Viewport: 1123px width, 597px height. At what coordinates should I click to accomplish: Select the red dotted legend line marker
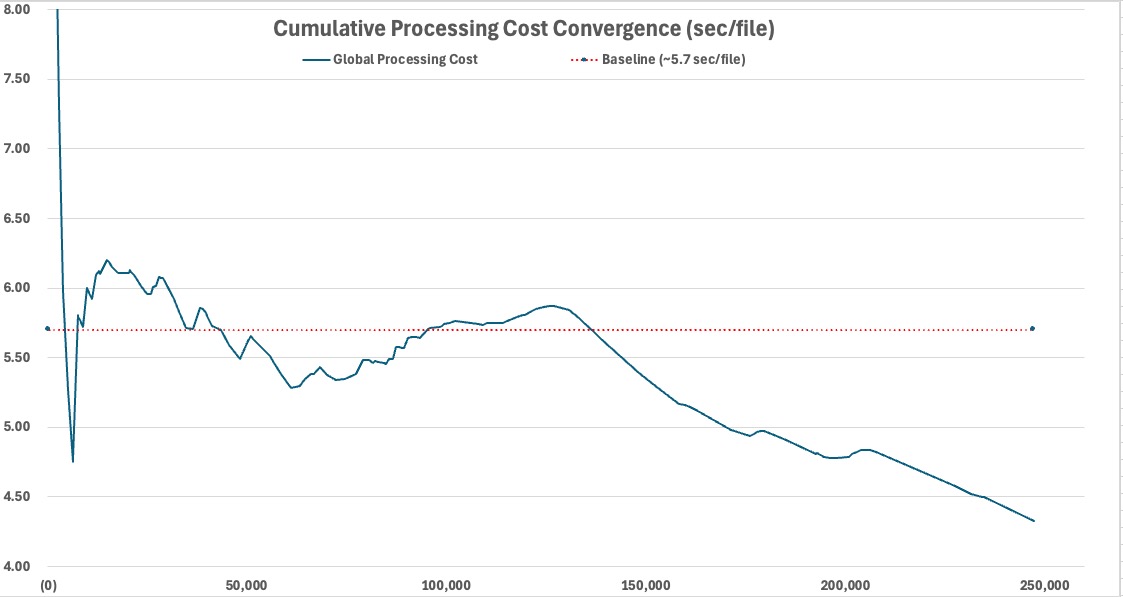point(582,60)
